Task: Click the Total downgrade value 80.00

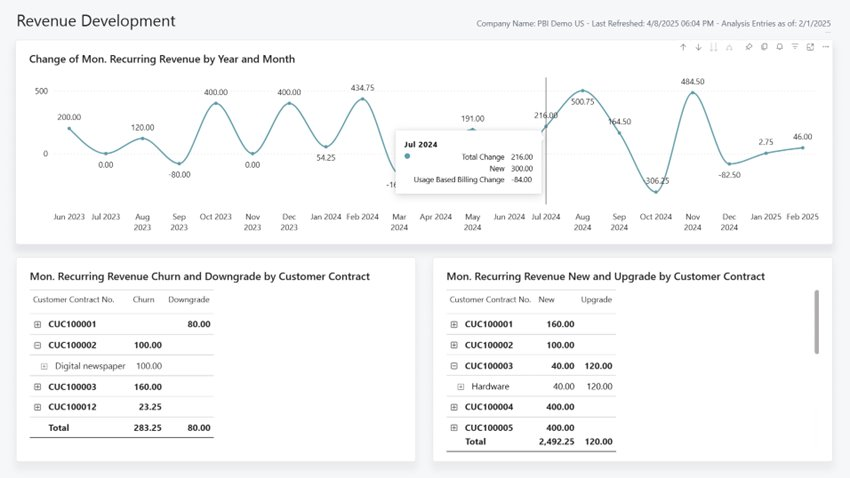Action: (199, 428)
